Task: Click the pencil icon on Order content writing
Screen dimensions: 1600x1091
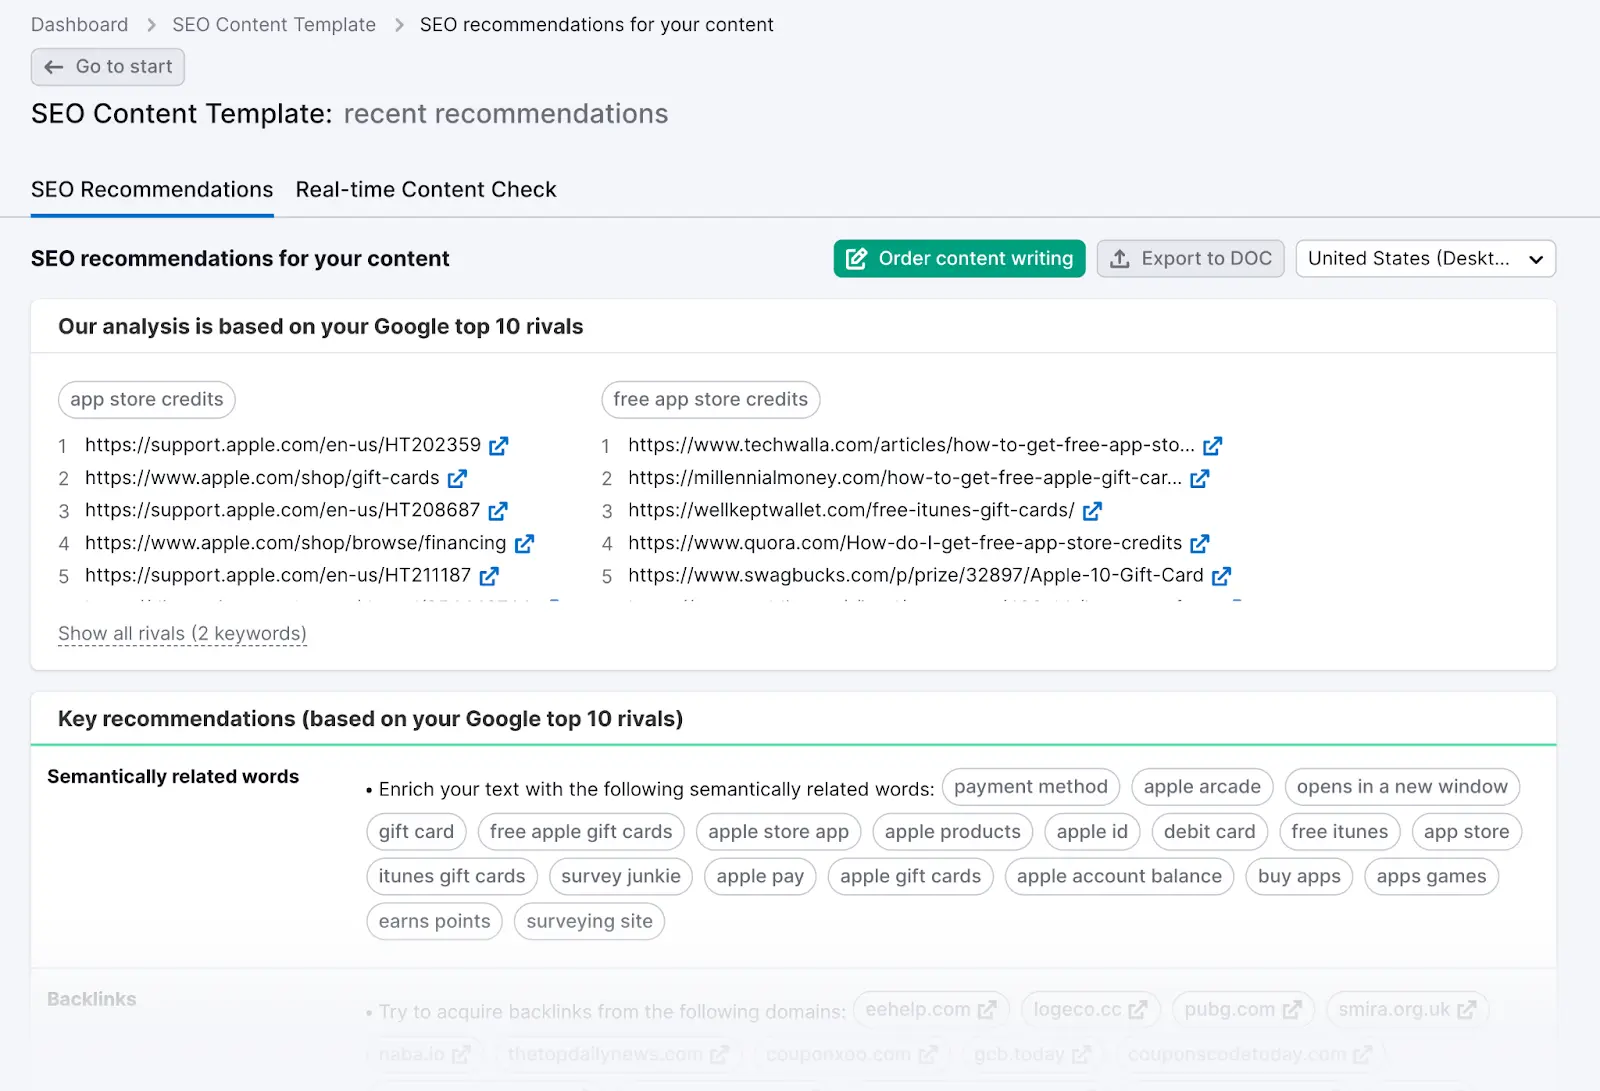Action: pyautogui.click(x=856, y=258)
